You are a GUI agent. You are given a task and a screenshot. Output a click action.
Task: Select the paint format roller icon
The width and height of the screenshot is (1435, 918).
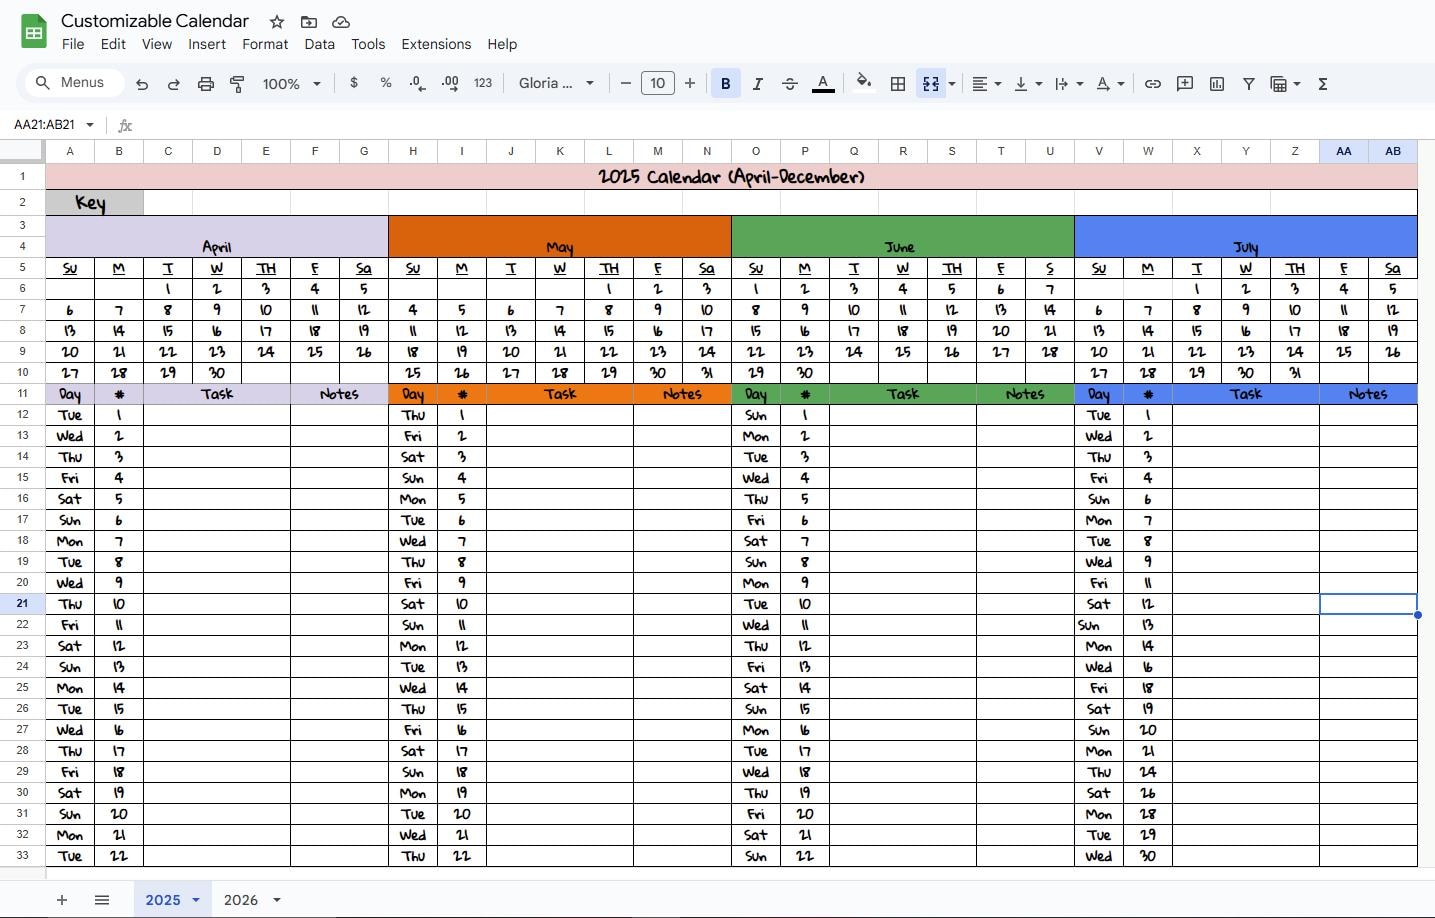click(238, 84)
